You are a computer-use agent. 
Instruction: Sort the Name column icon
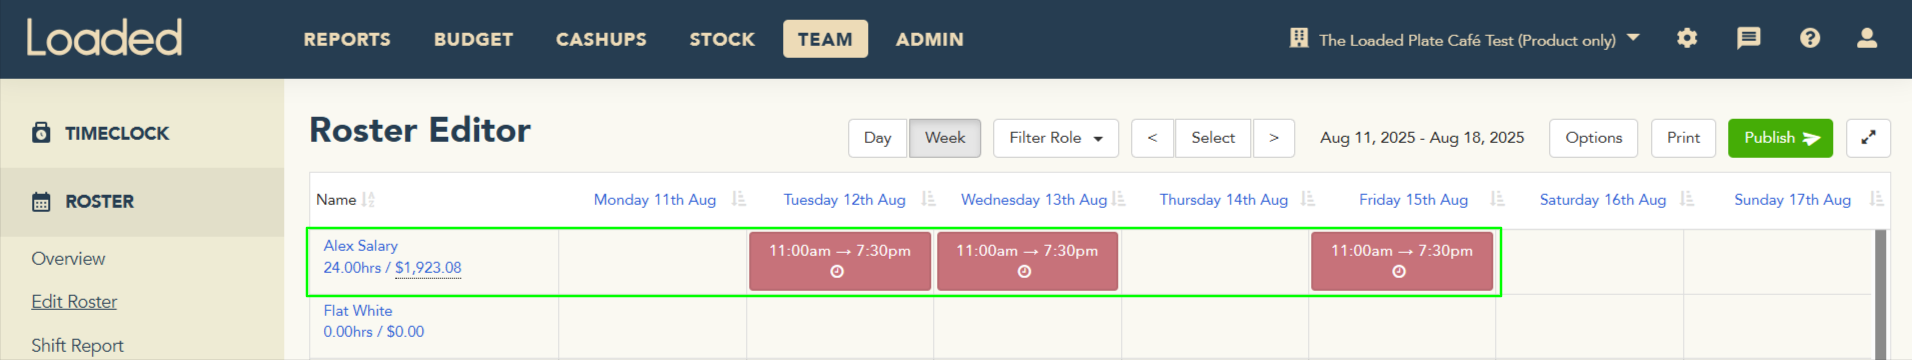click(x=368, y=199)
